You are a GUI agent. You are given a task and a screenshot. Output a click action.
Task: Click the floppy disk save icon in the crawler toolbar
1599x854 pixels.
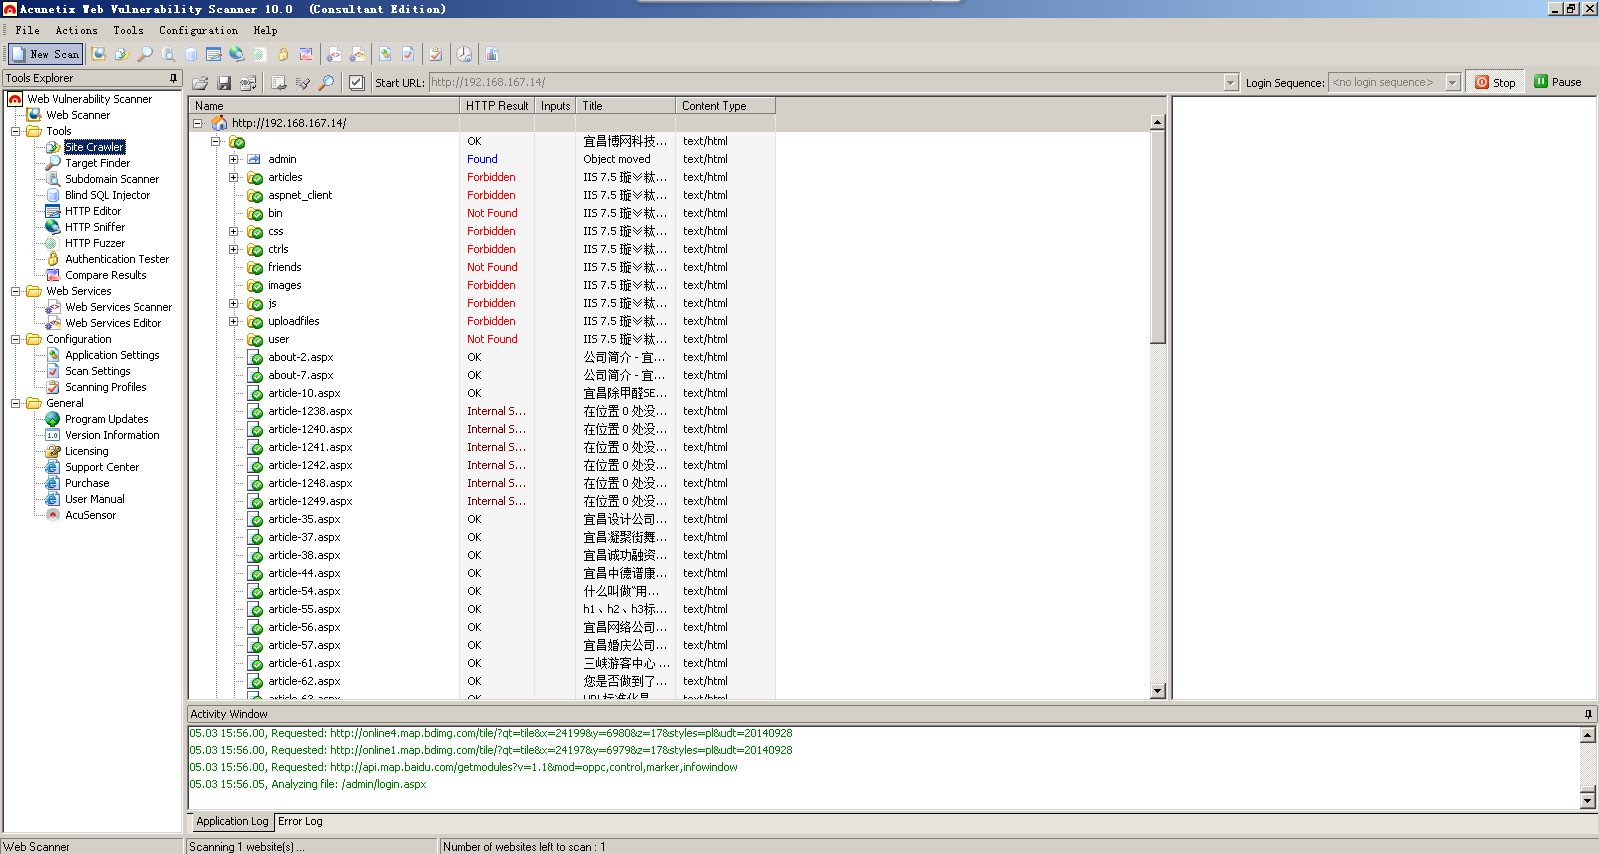(x=224, y=83)
